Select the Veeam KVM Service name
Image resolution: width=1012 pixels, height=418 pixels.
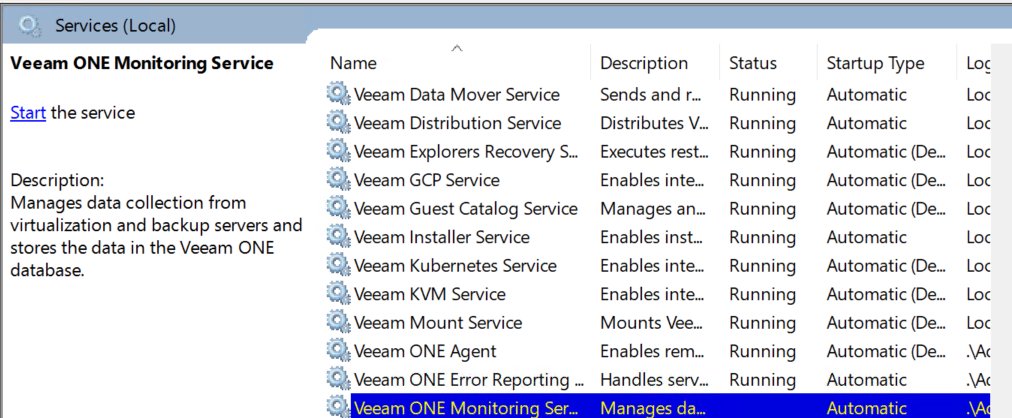(430, 294)
